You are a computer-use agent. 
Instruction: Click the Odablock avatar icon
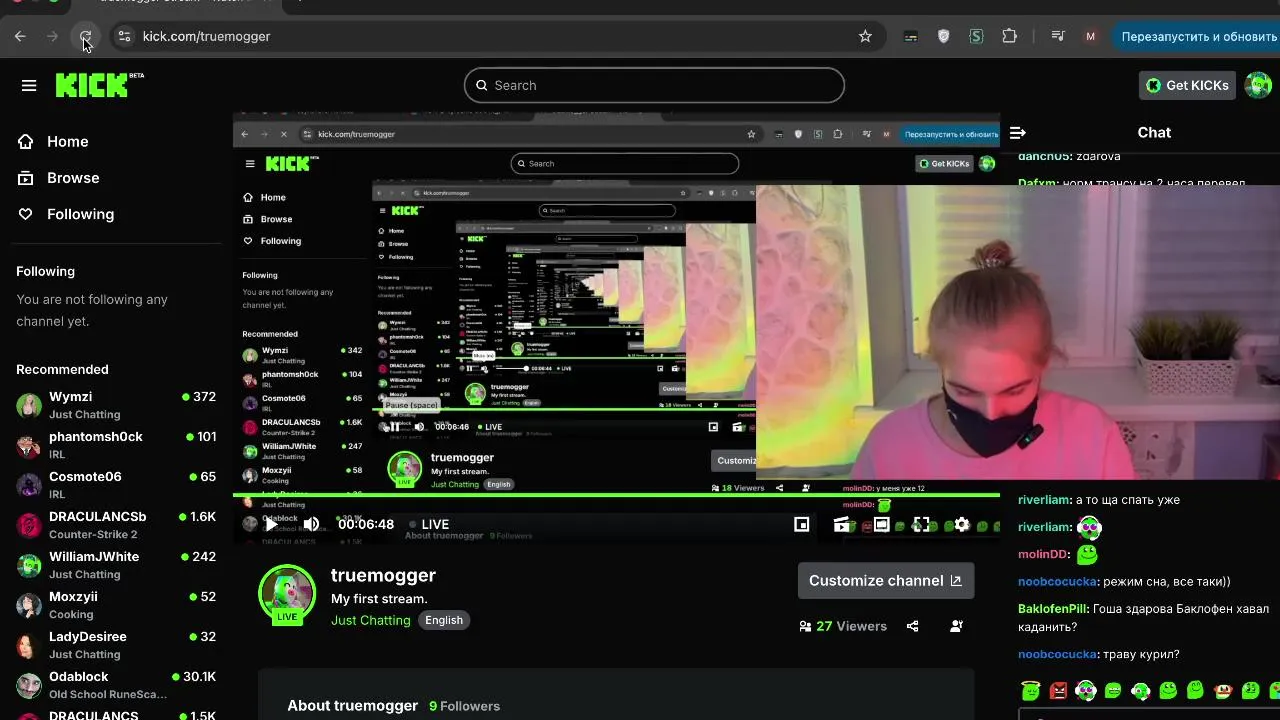pos(29,685)
